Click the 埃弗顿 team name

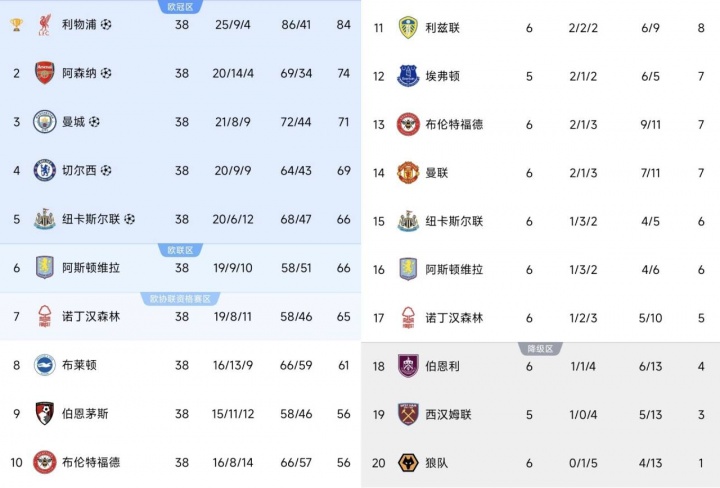440,76
